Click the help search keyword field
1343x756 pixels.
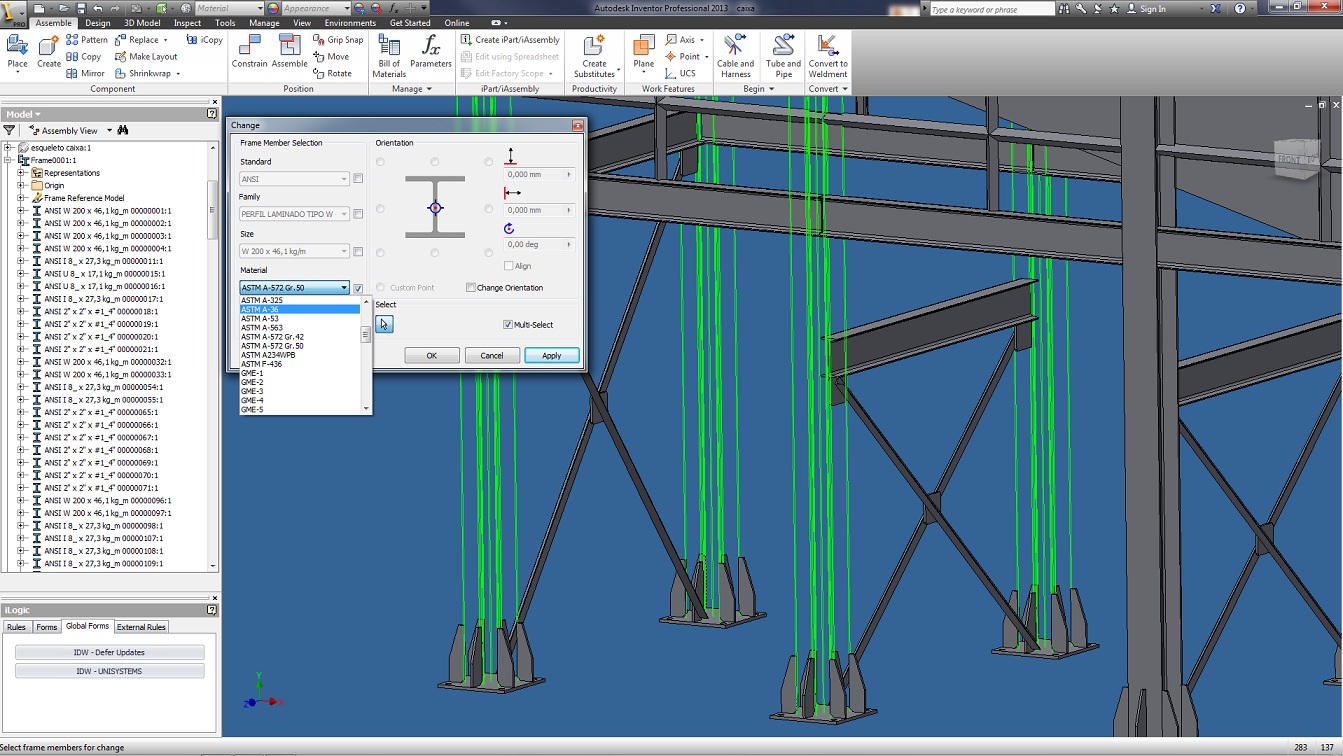992,9
